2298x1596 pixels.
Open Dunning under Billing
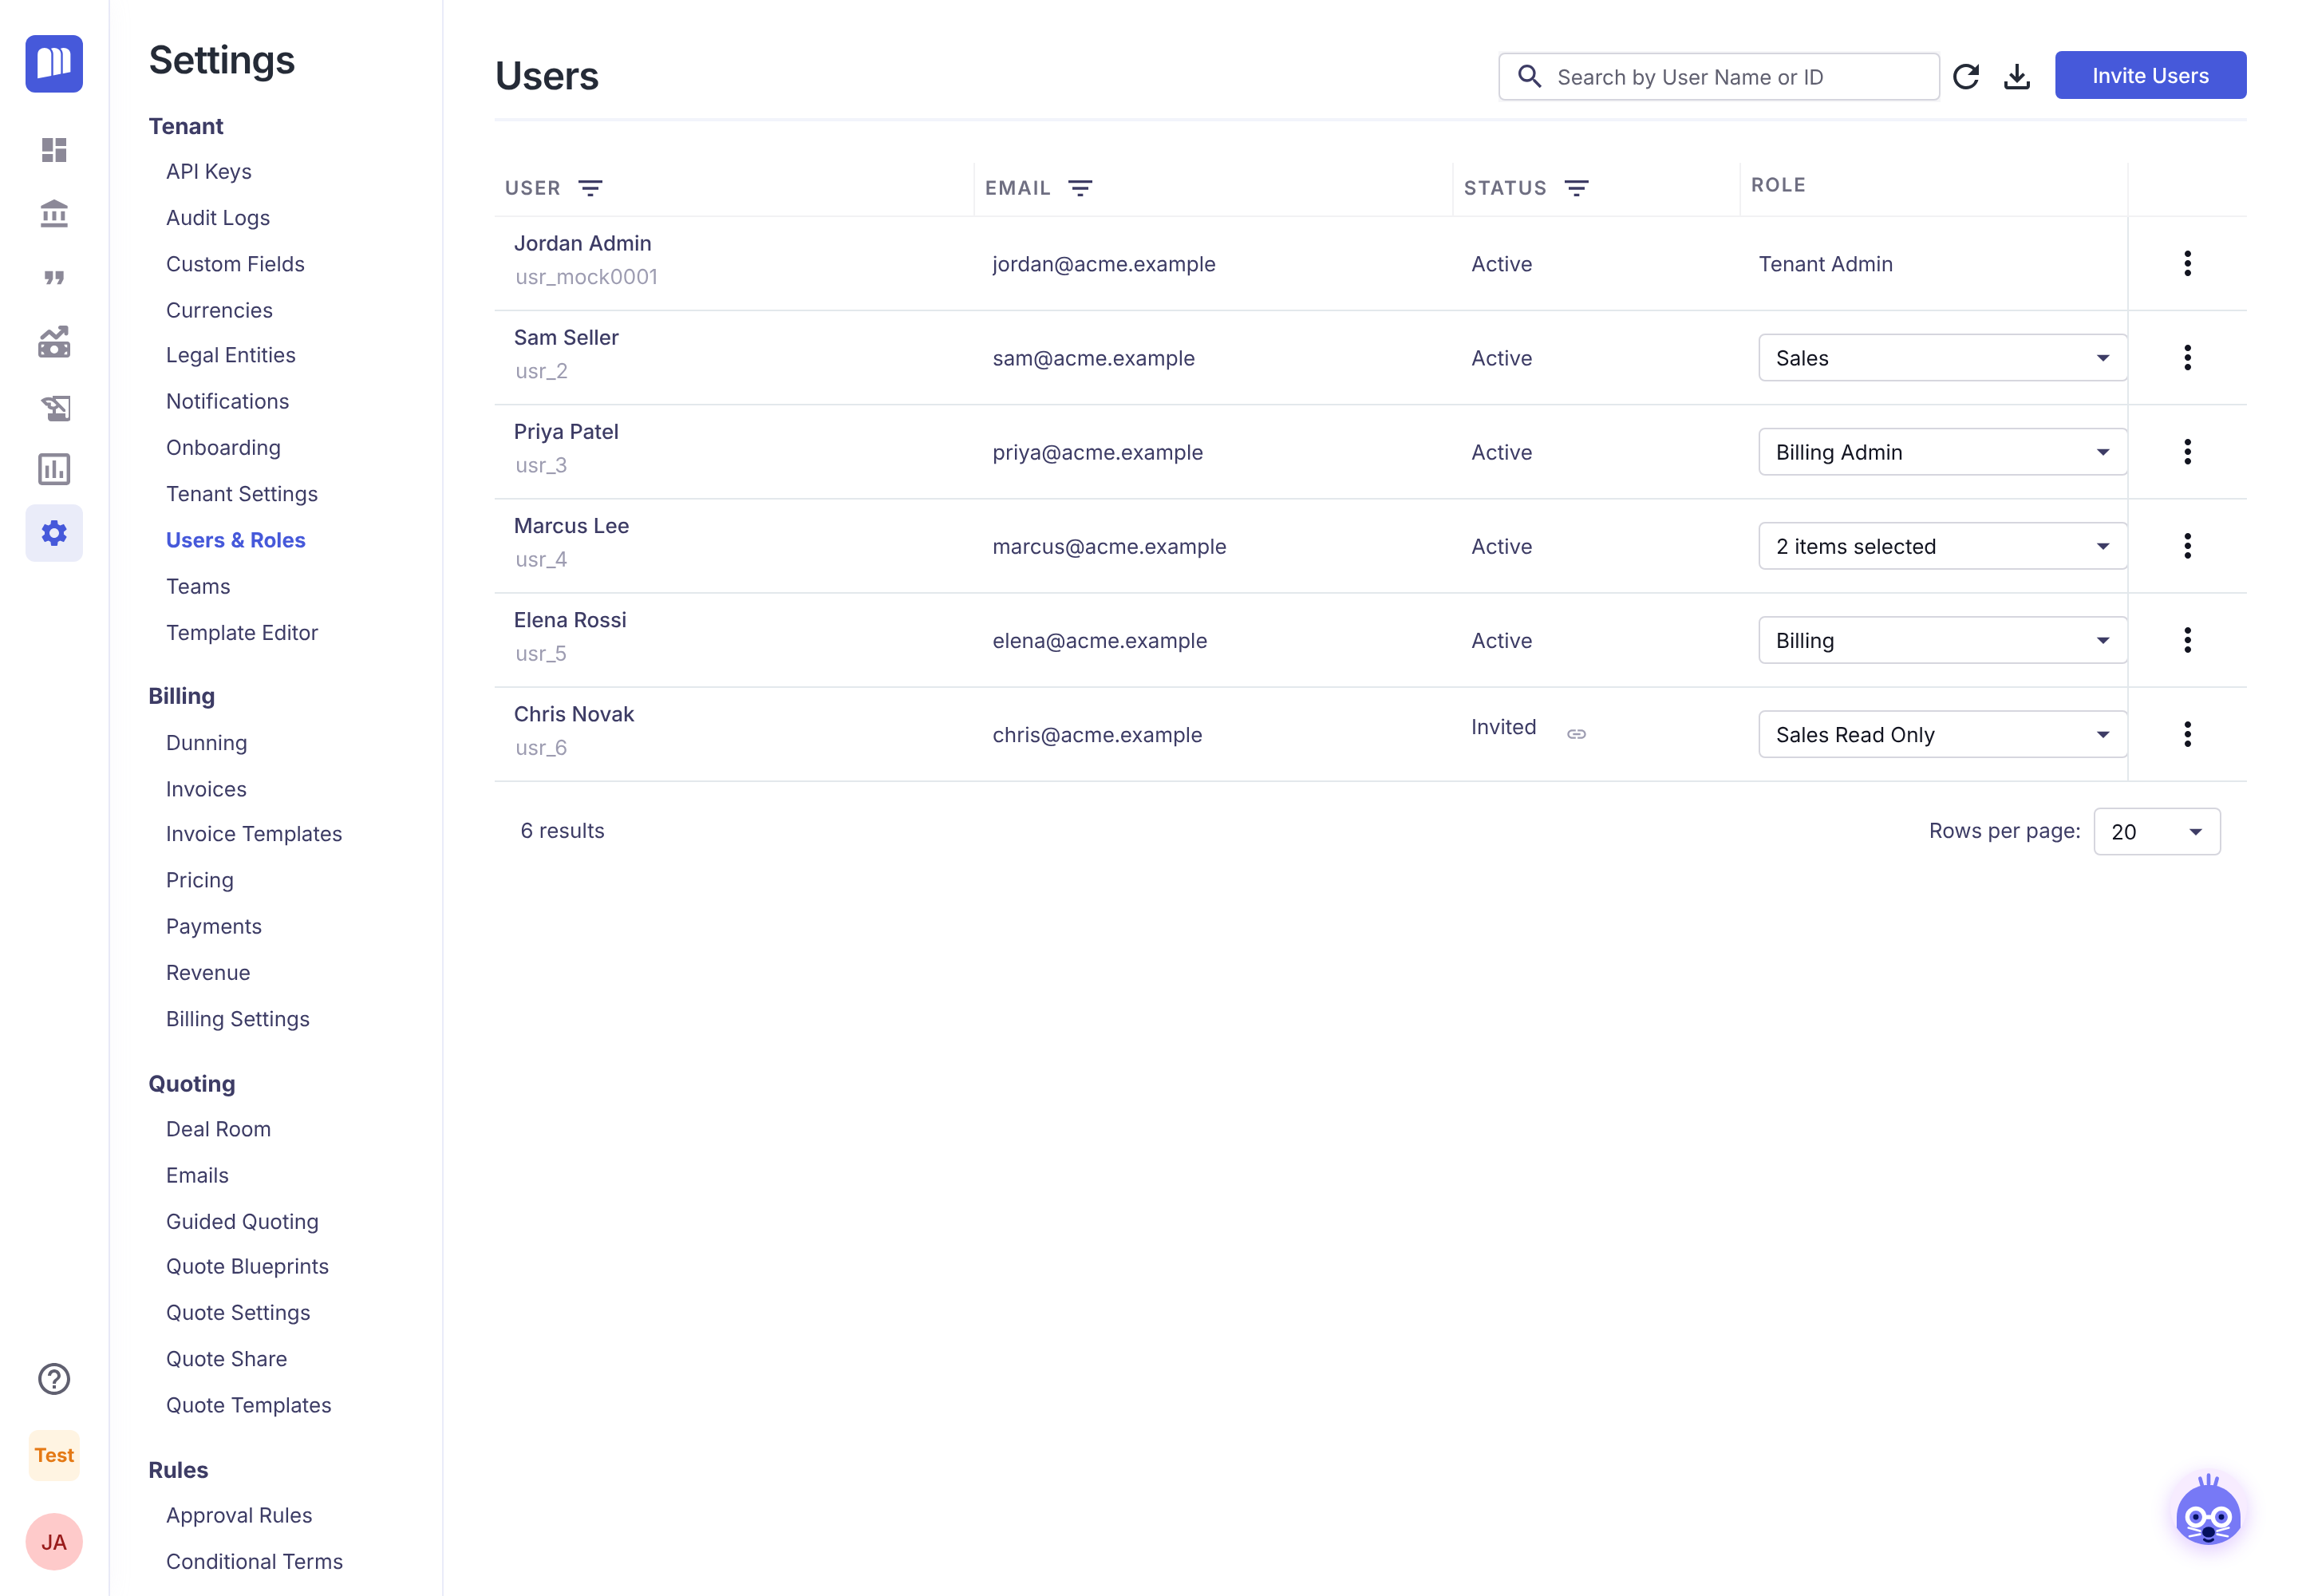(206, 743)
